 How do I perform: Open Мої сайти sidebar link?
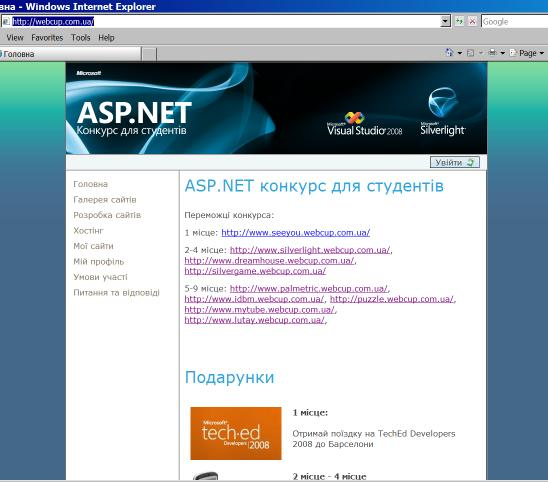pos(93,246)
